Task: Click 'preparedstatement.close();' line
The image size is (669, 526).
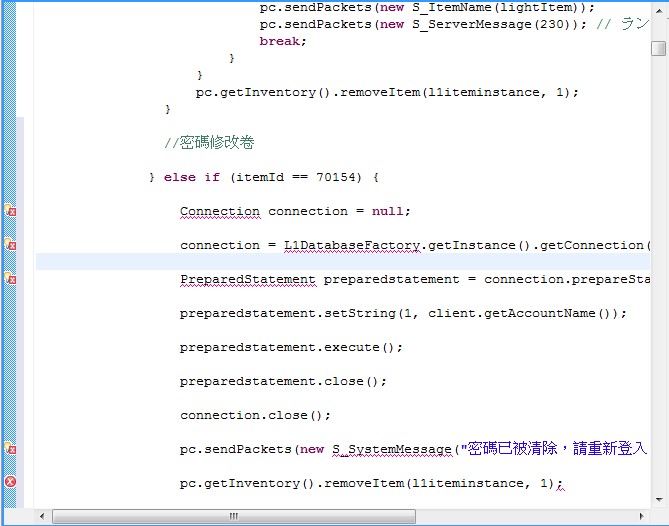Action: coord(283,381)
